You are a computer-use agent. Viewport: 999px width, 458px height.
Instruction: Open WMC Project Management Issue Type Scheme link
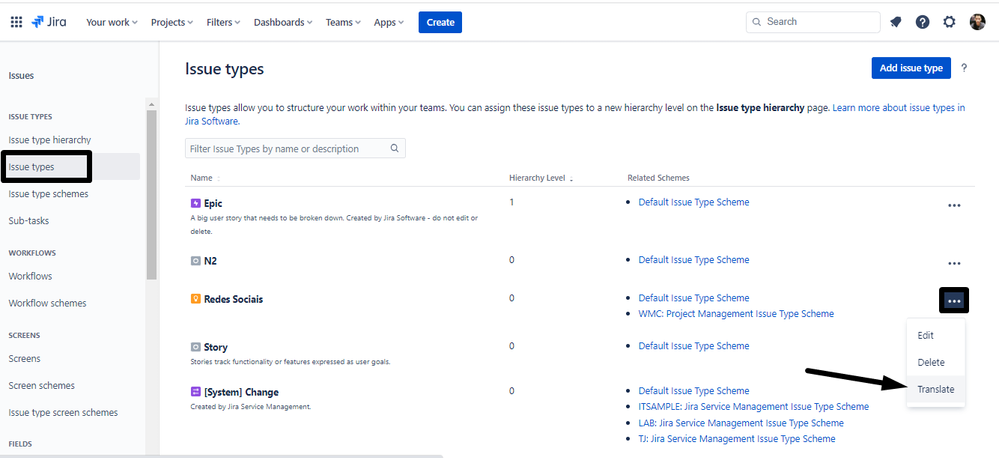pyautogui.click(x=736, y=314)
